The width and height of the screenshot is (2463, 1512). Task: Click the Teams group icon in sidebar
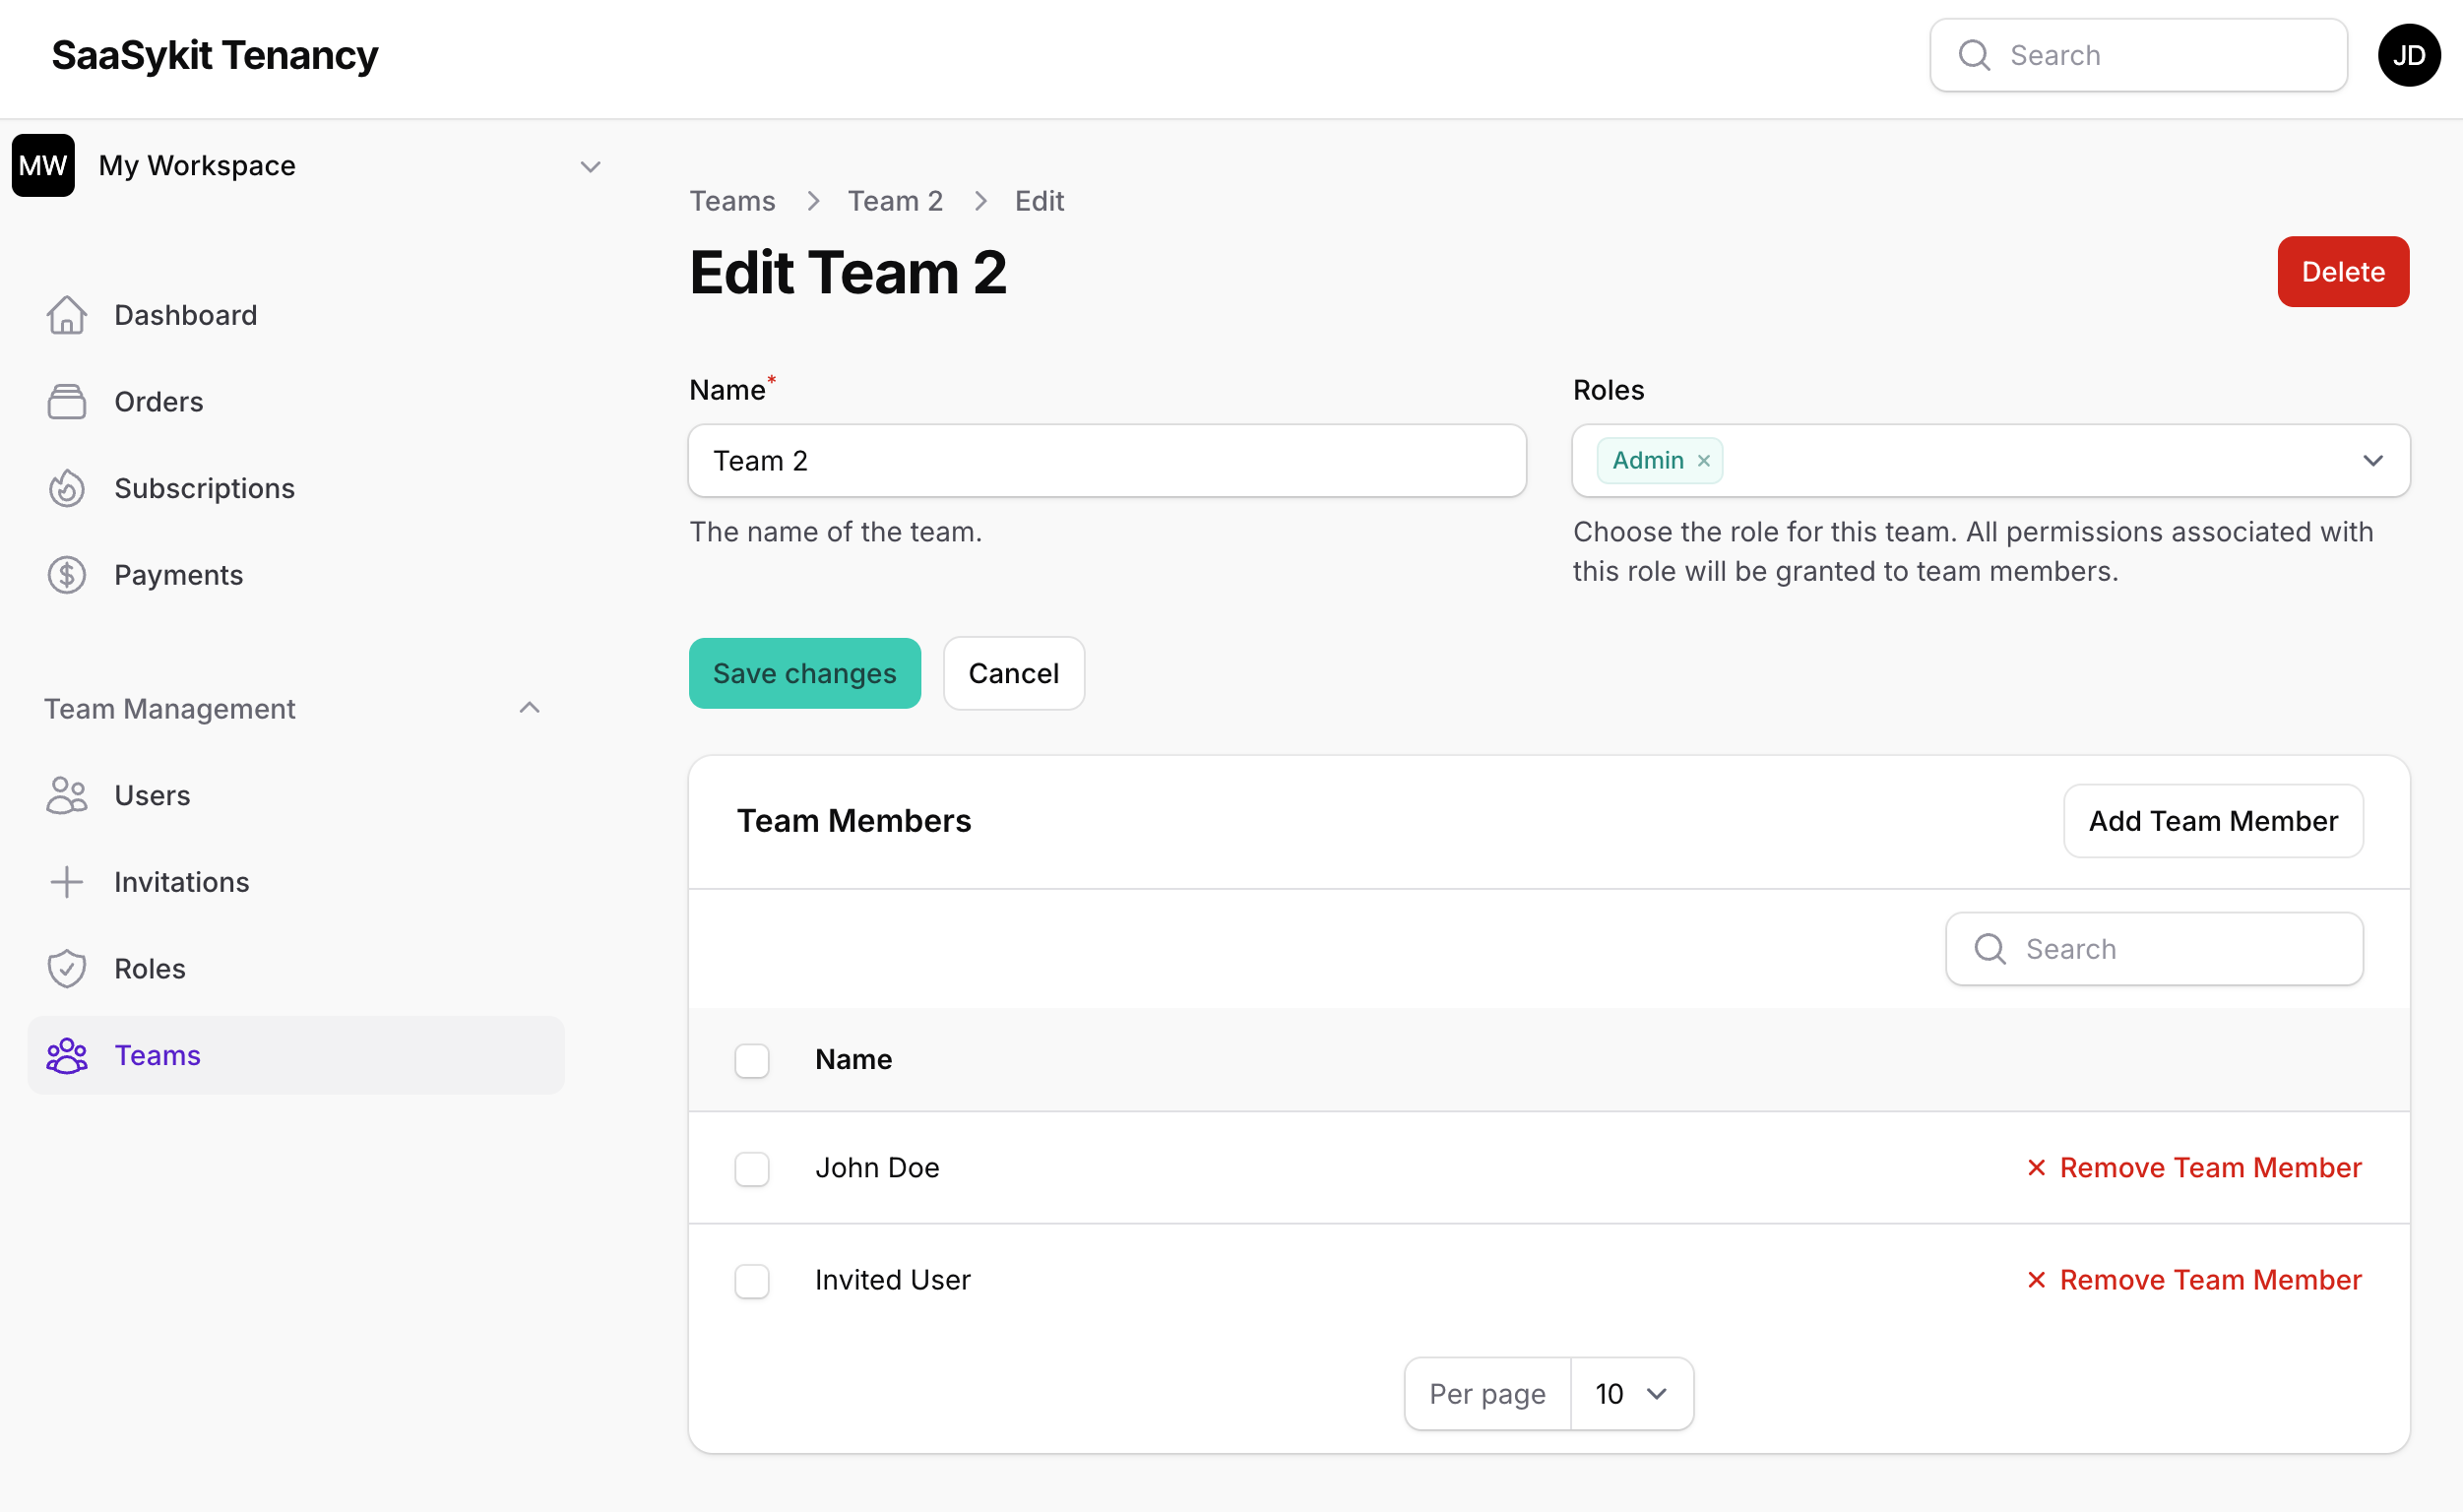click(66, 1055)
